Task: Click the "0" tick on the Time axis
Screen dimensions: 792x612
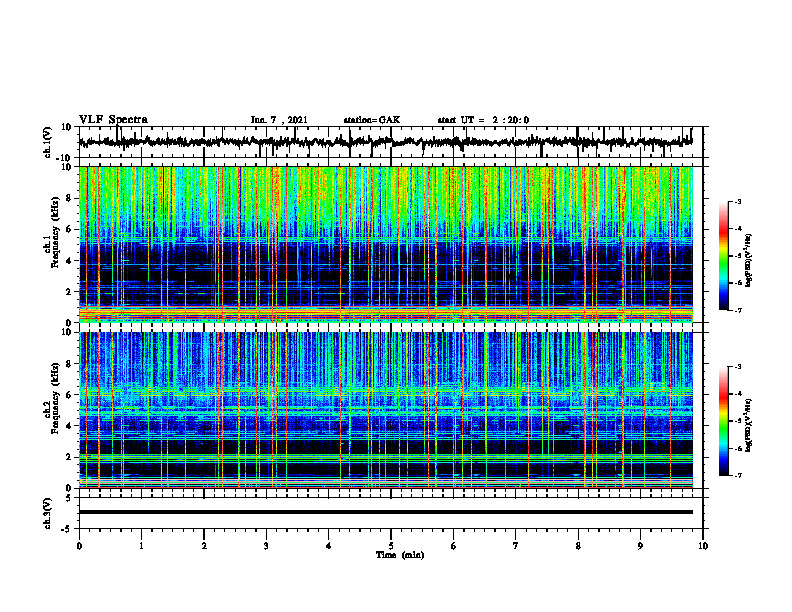Action: [79, 546]
